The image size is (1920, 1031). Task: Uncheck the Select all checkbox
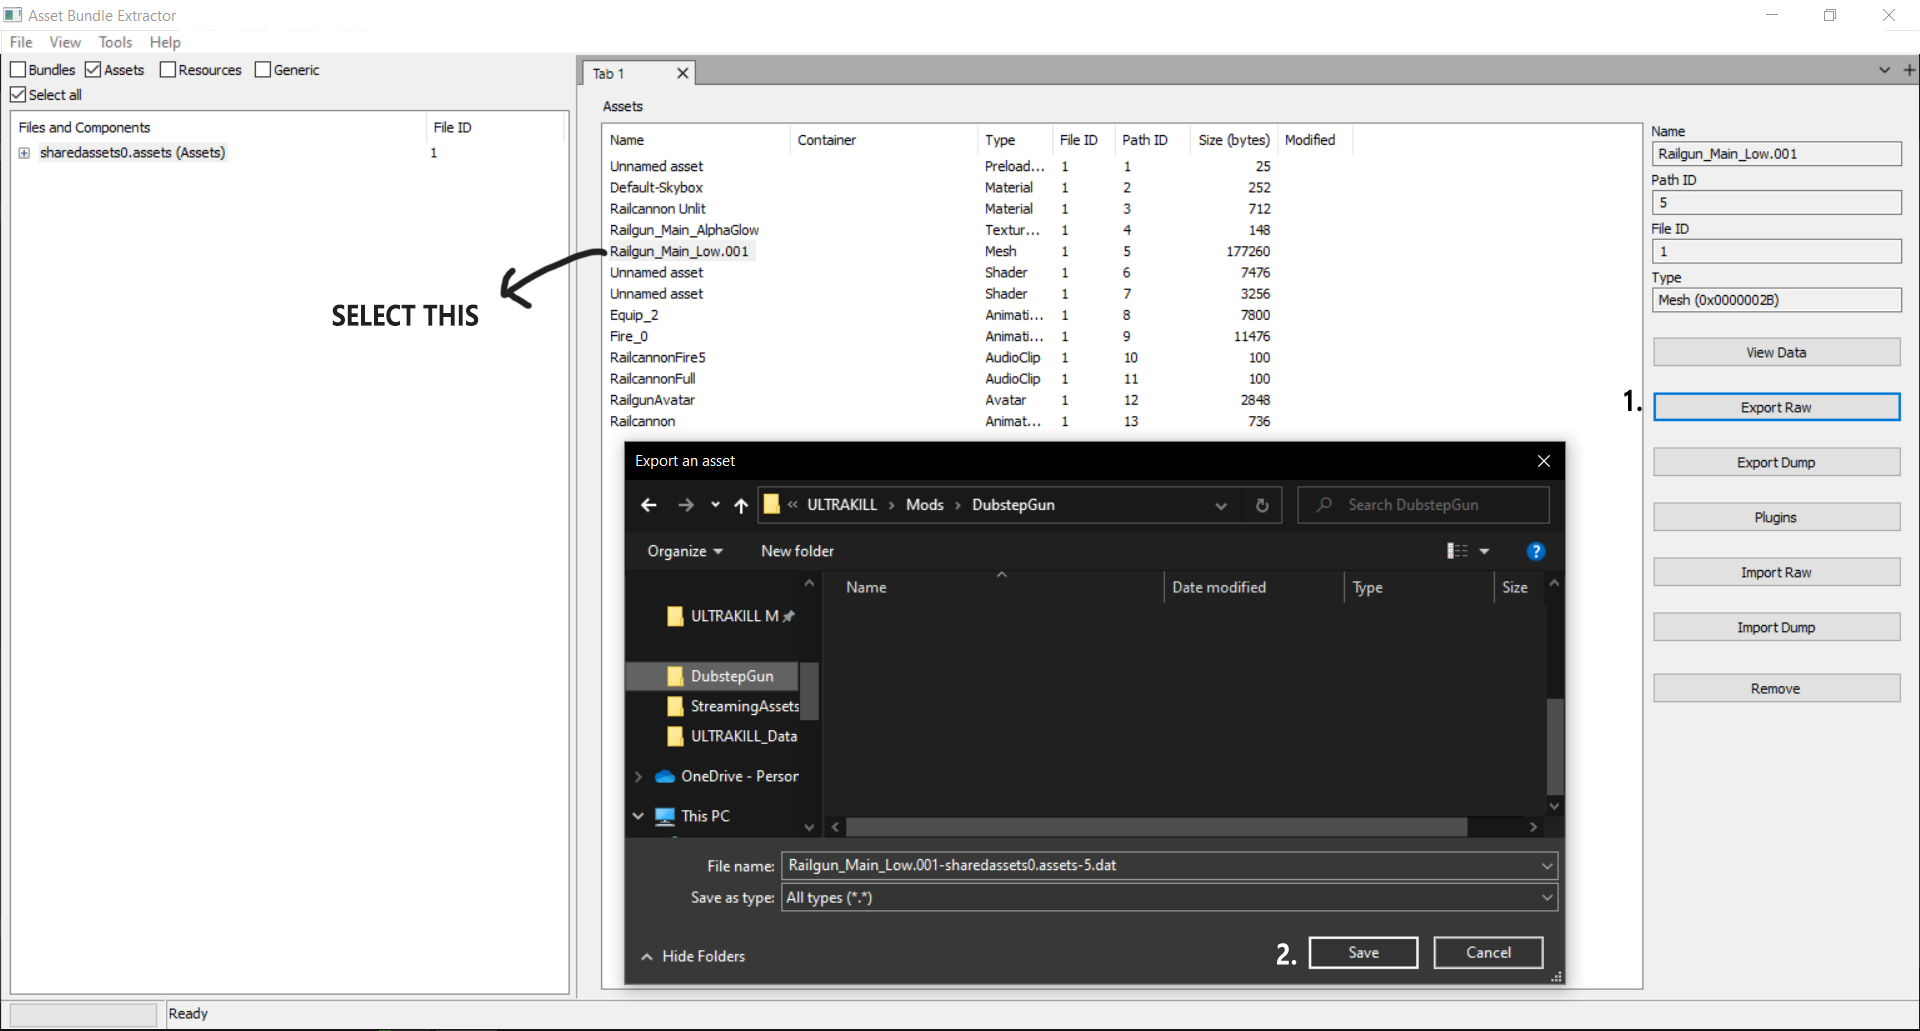tap(18, 94)
